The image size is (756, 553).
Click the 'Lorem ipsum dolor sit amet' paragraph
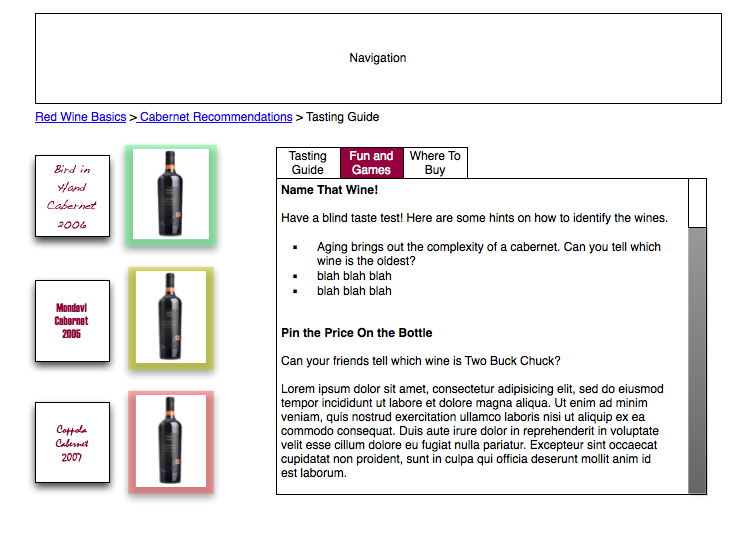coord(472,431)
